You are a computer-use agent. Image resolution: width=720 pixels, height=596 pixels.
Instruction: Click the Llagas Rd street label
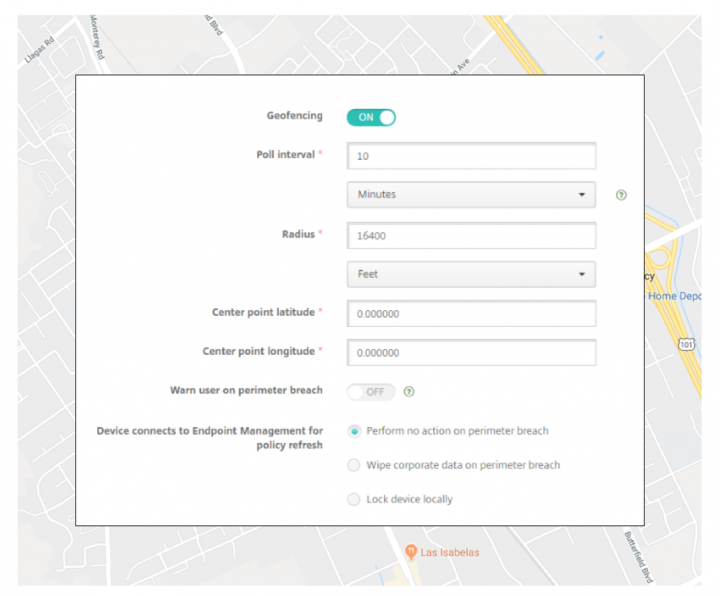point(38,52)
